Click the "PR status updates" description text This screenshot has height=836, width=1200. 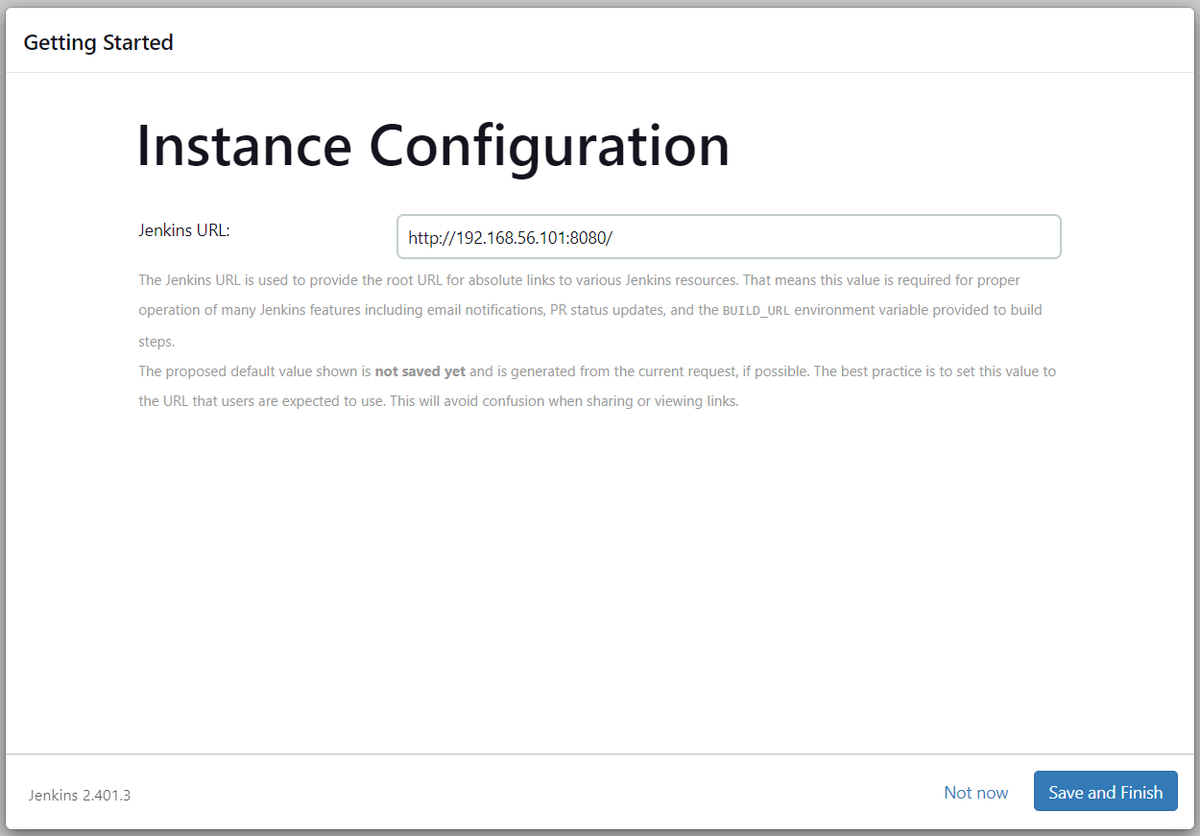[x=608, y=310]
